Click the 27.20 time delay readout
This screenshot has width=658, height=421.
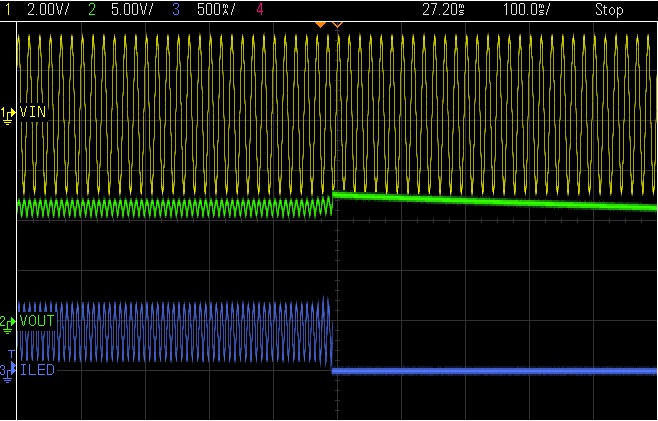tap(443, 10)
